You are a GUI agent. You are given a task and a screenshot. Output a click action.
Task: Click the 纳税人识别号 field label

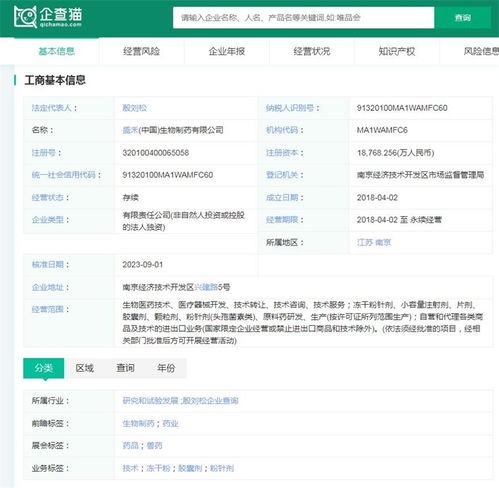point(290,108)
